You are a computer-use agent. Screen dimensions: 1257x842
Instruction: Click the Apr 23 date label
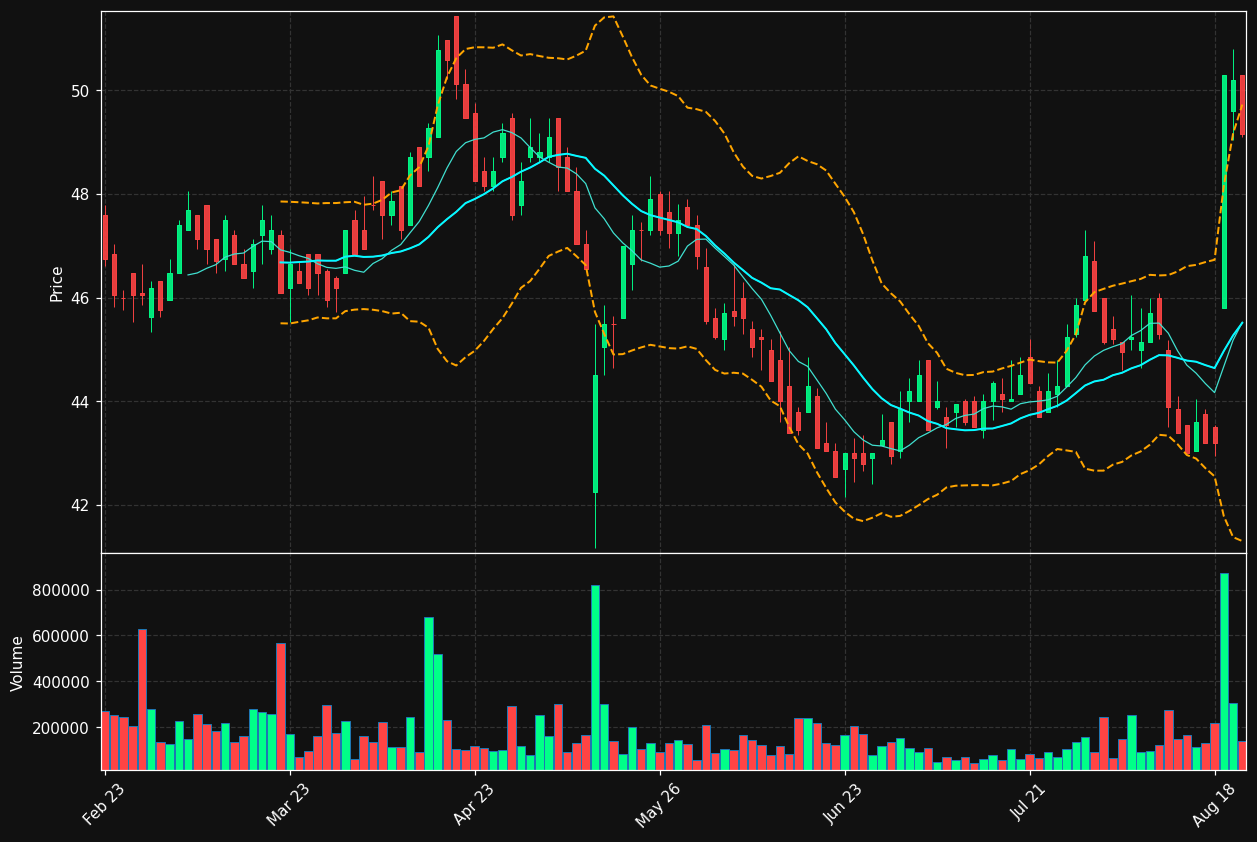click(x=474, y=803)
